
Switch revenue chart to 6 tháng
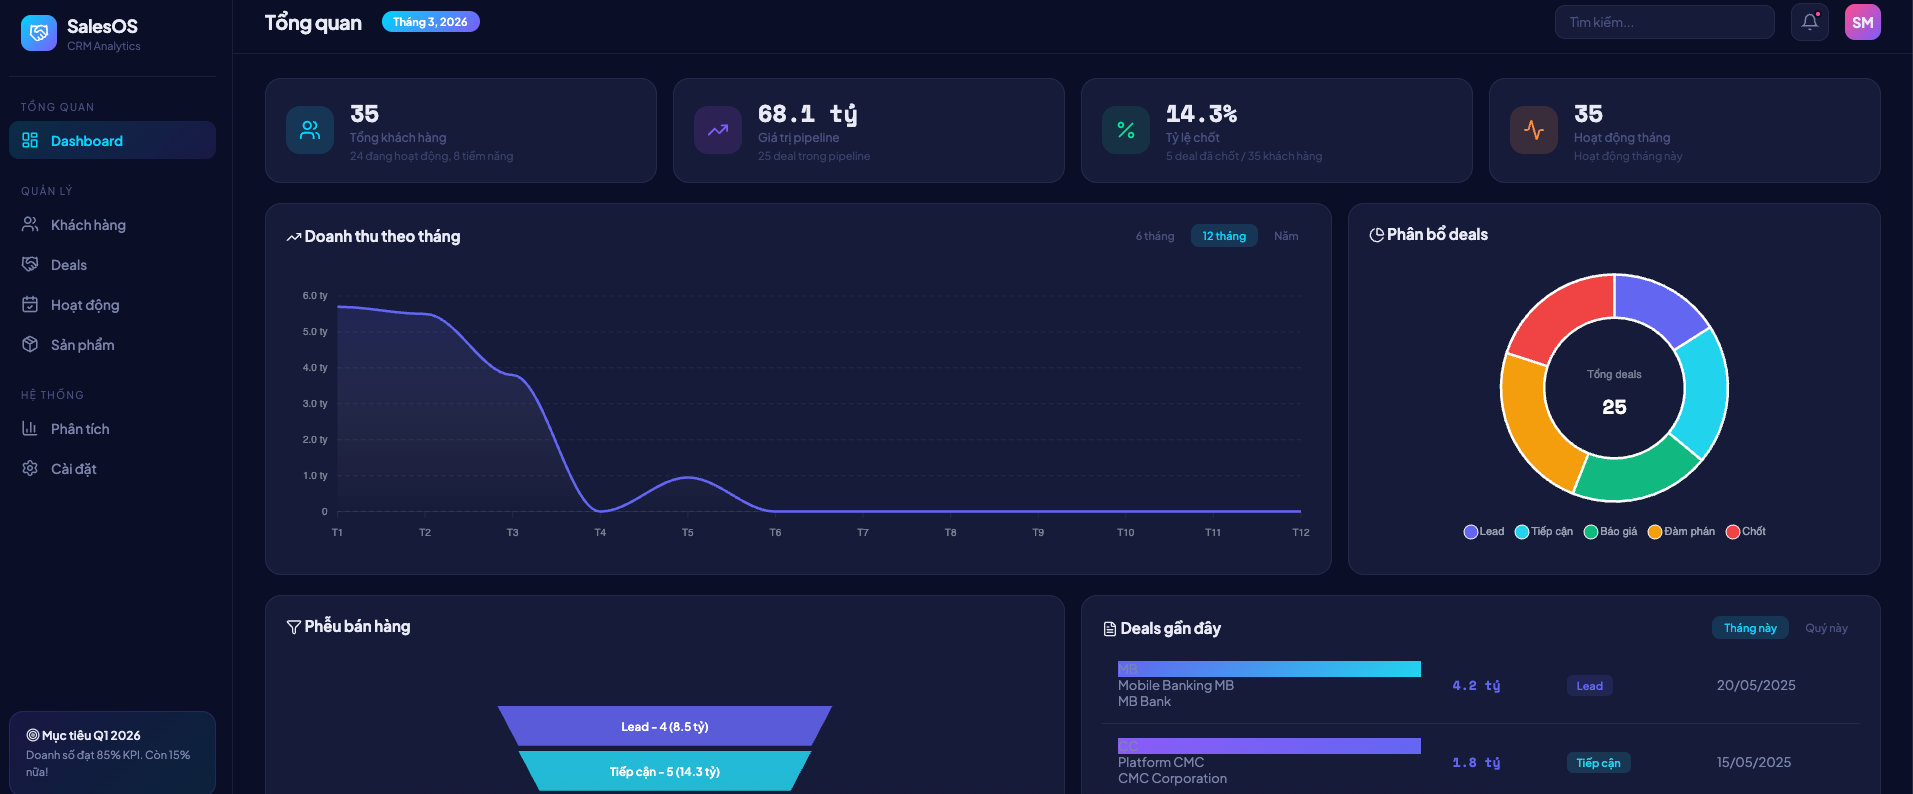[x=1155, y=236]
